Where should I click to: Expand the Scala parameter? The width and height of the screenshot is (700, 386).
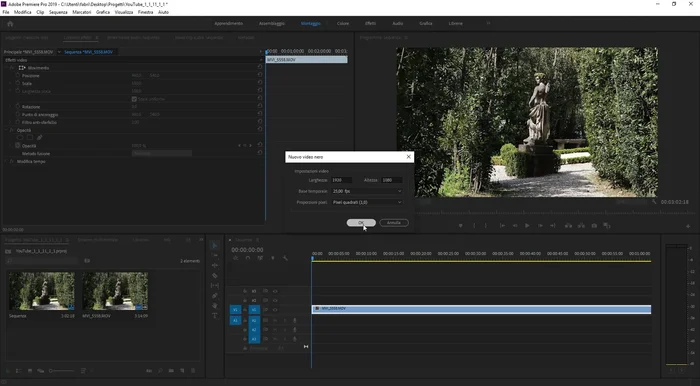tap(11, 83)
